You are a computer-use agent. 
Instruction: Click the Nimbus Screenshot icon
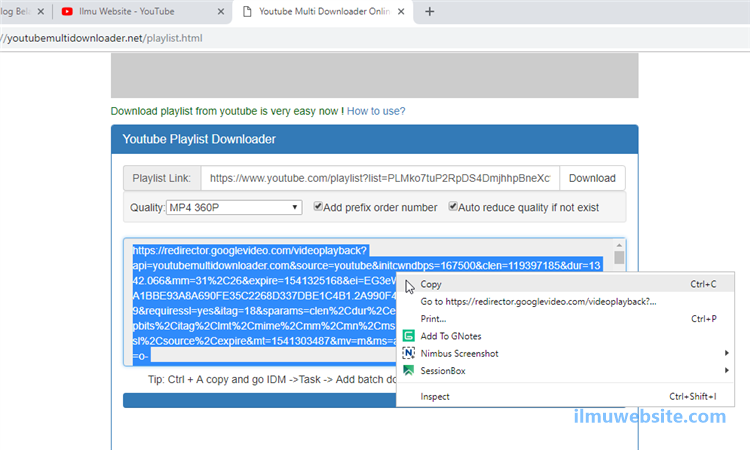click(x=408, y=353)
